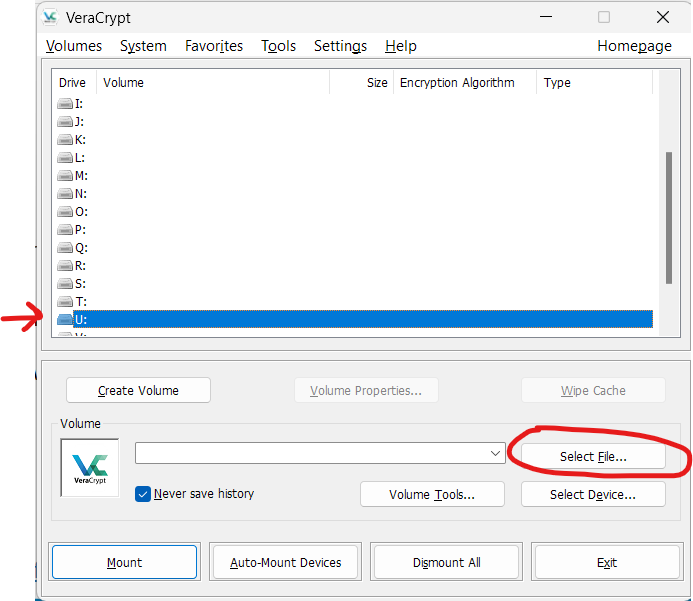Select drive I: icon in the list

click(65, 104)
